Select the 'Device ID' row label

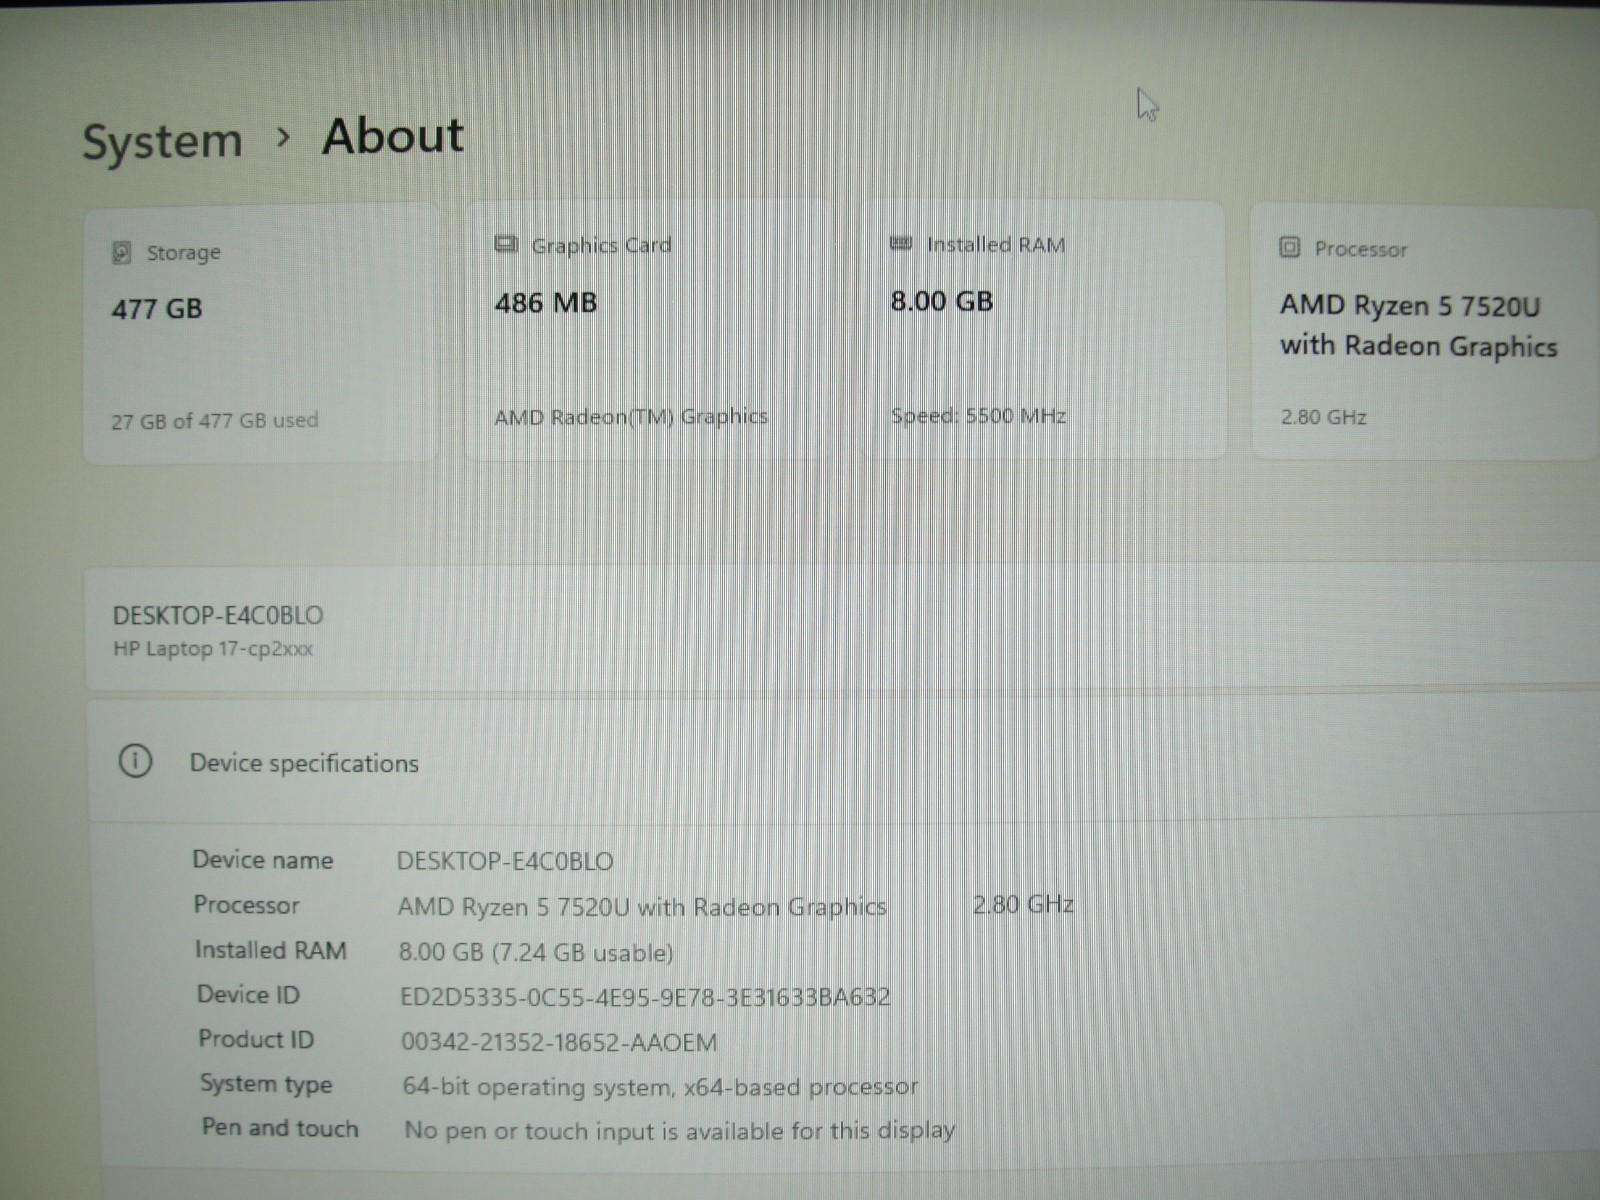tap(248, 994)
